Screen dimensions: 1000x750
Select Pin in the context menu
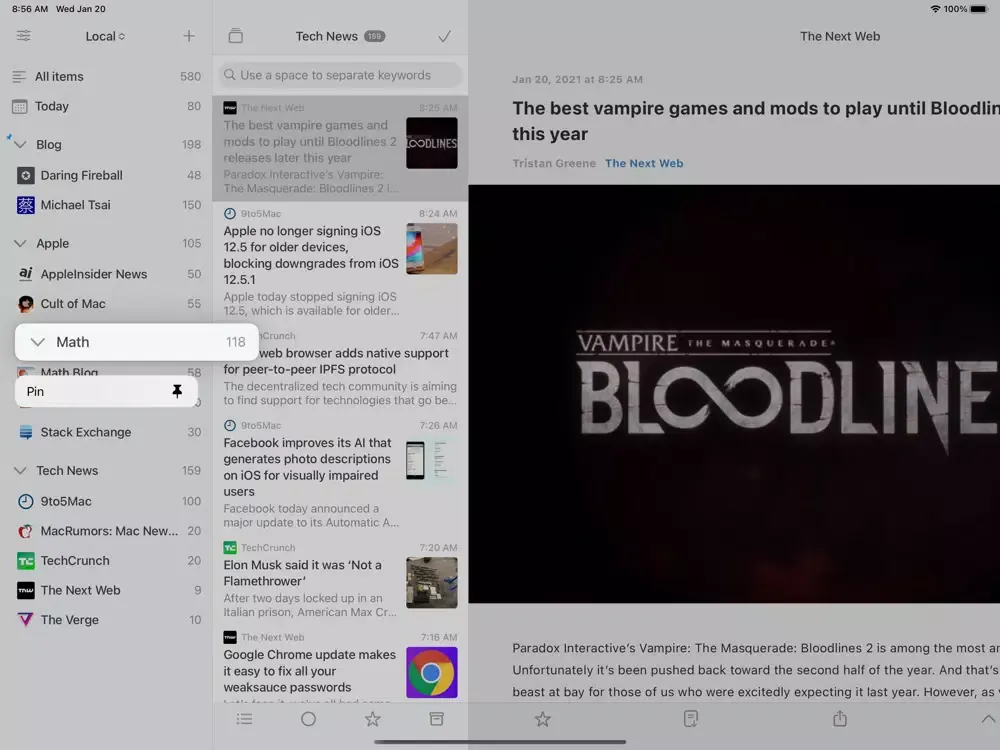[106, 392]
